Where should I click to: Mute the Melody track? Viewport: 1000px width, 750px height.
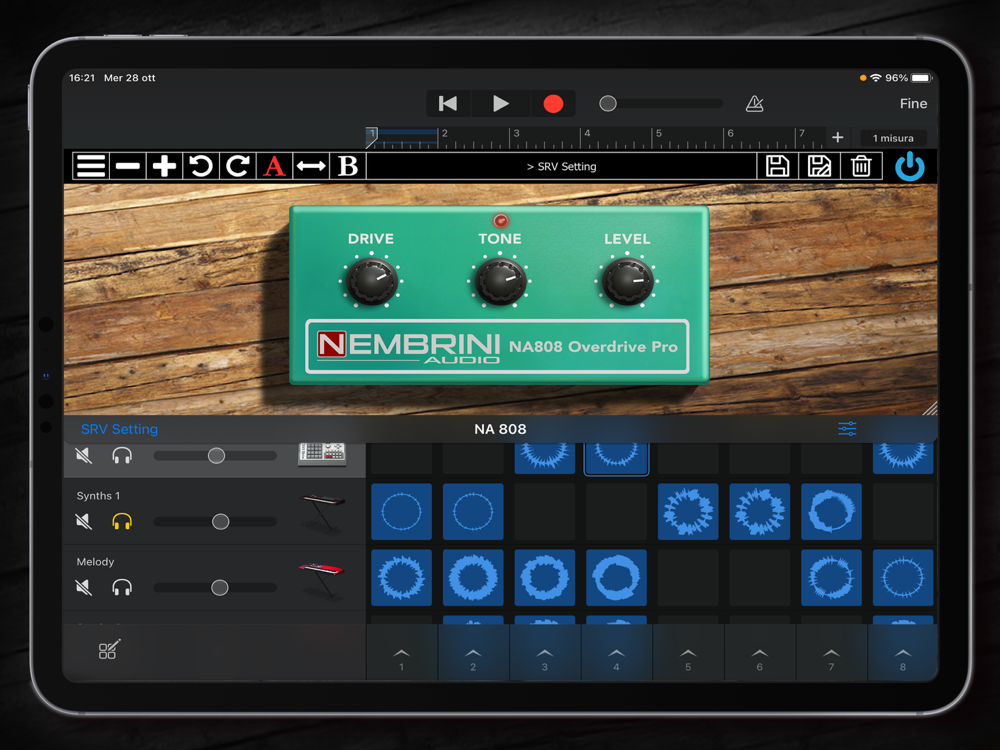84,587
